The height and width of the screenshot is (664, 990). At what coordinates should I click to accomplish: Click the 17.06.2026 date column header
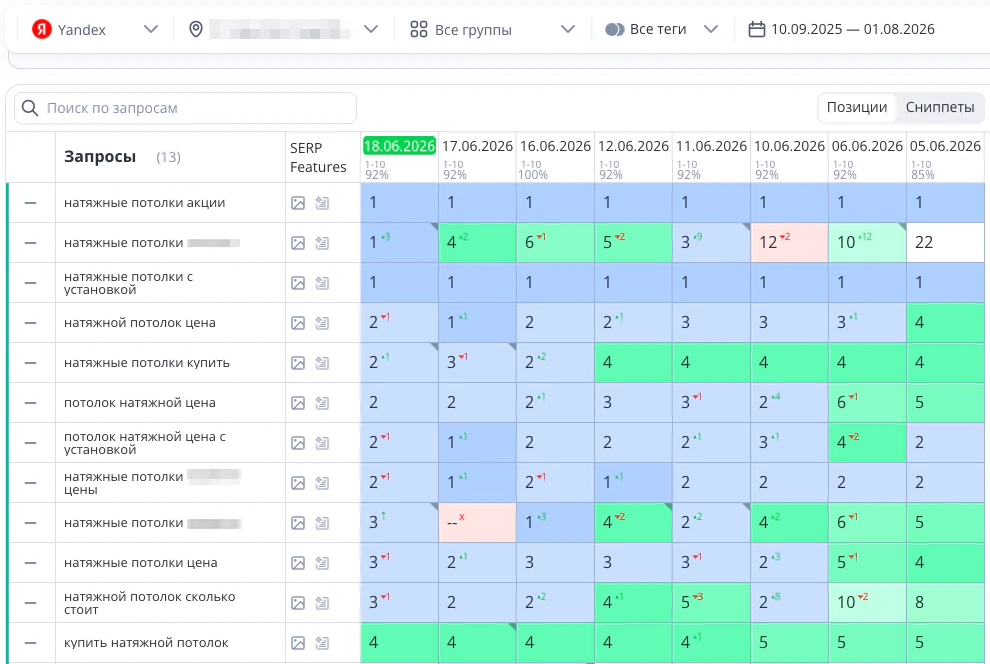coord(477,146)
